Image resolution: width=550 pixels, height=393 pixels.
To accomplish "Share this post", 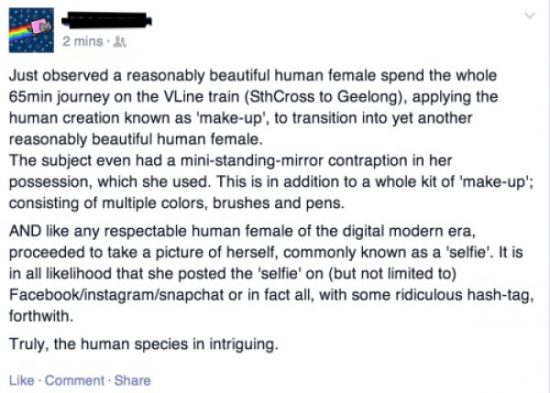I will [133, 380].
